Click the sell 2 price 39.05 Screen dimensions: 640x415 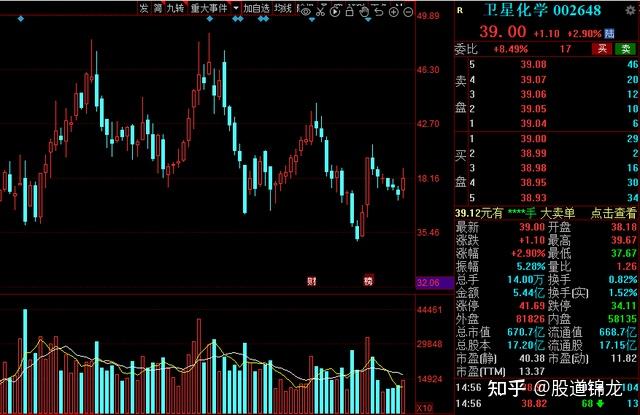click(x=533, y=109)
